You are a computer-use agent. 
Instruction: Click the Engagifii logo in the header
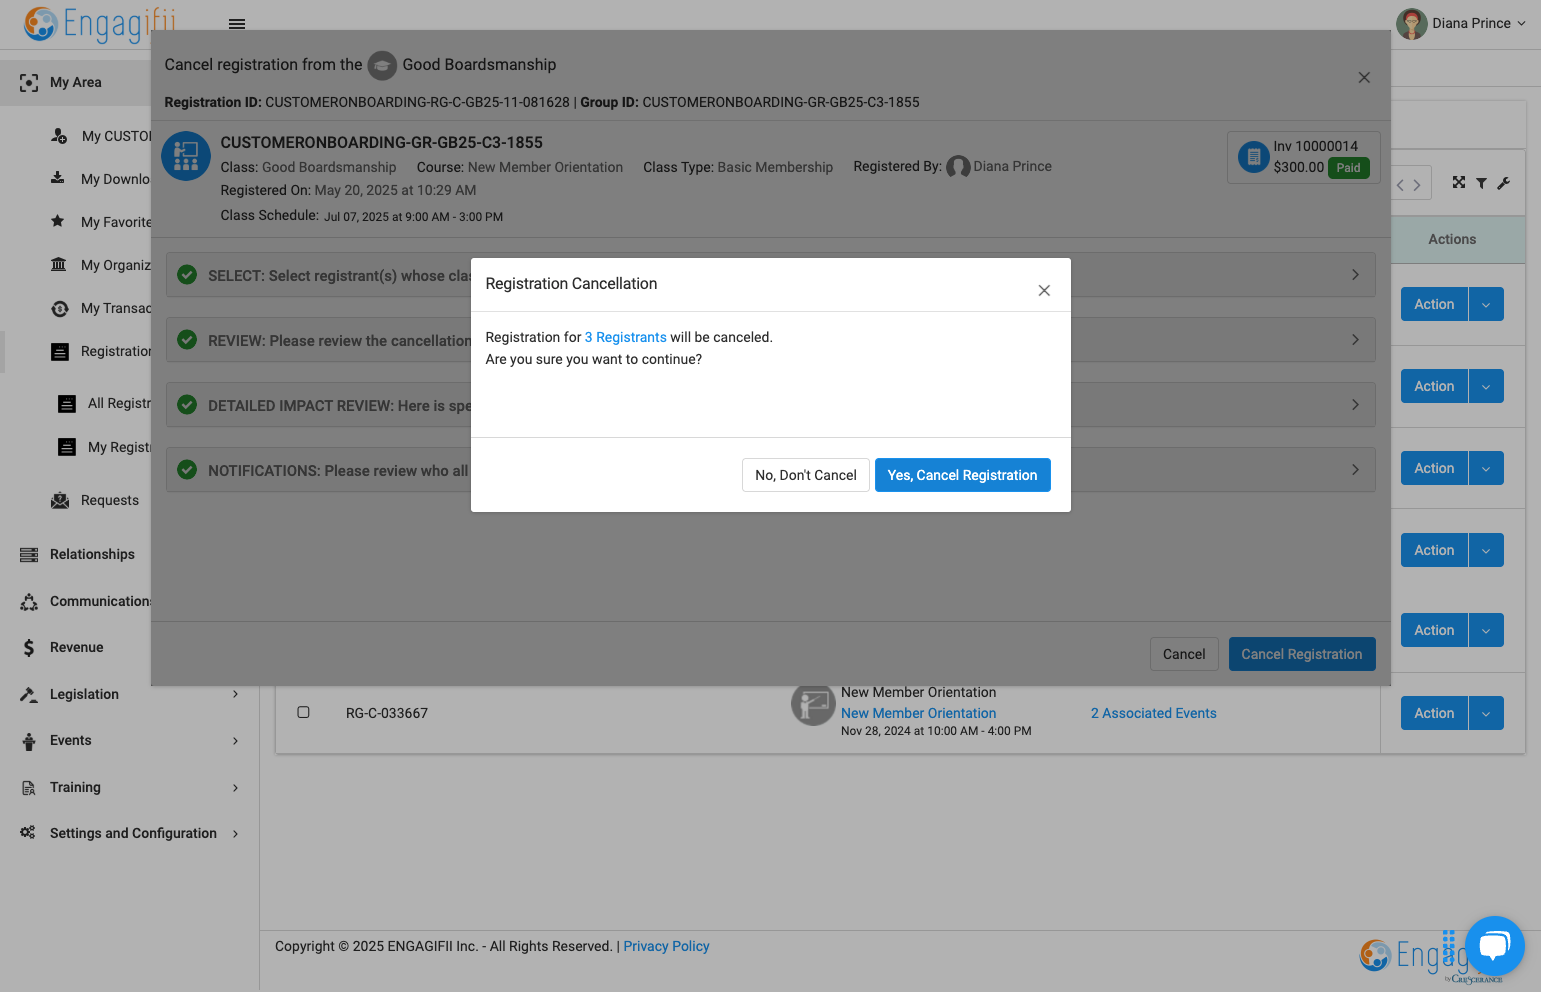100,23
